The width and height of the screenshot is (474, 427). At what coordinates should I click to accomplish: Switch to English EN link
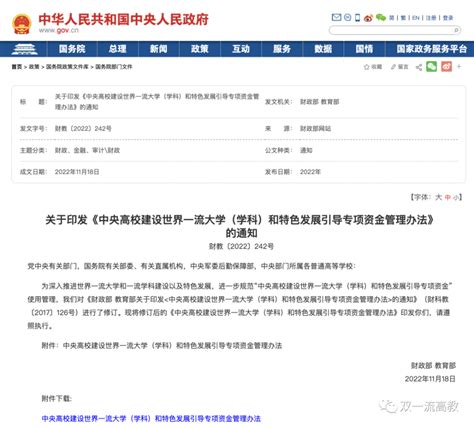pos(416,18)
